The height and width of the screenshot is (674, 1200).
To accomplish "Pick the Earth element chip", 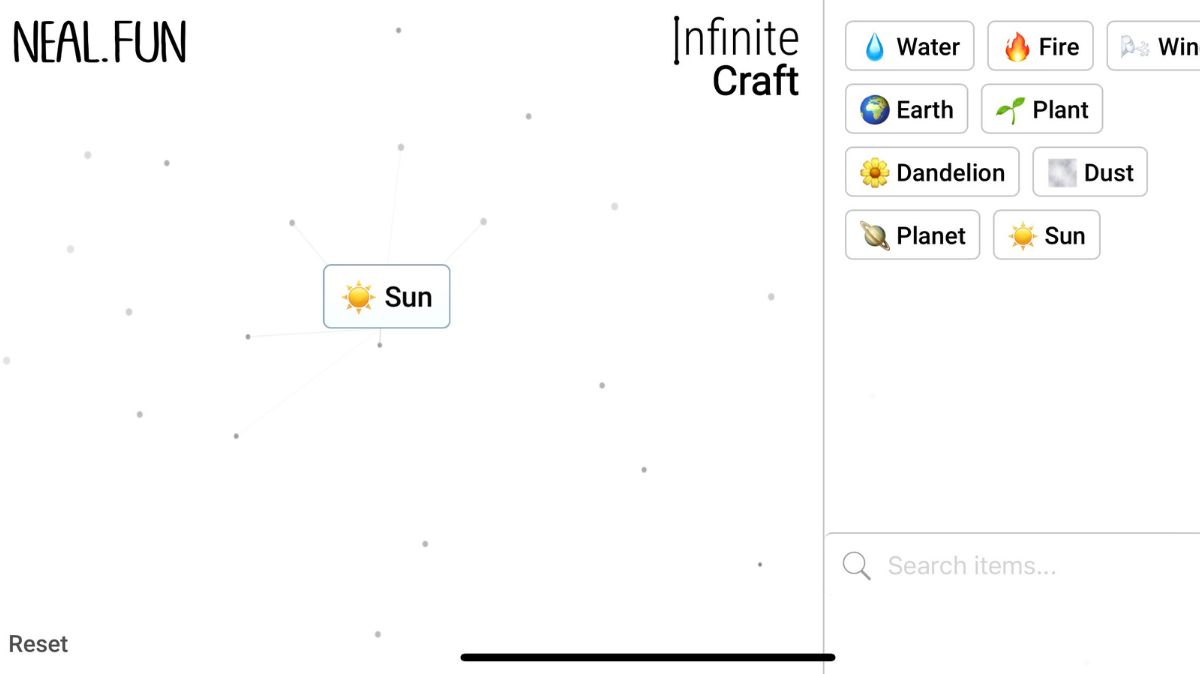I will point(906,109).
